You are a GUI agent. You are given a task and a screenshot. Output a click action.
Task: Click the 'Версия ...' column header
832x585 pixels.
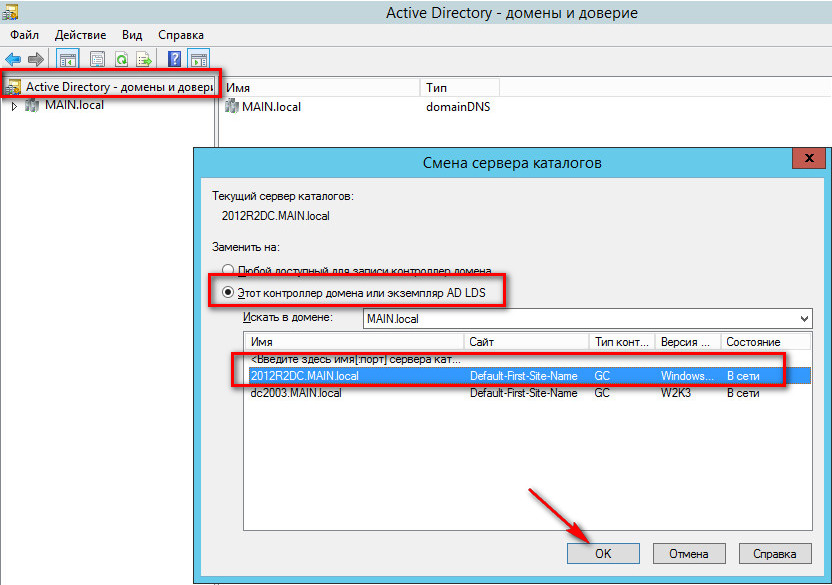688,342
